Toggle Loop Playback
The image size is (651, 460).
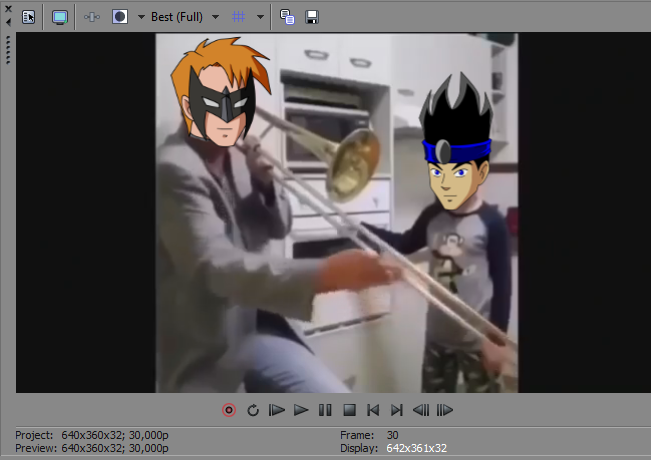pyautogui.click(x=253, y=410)
